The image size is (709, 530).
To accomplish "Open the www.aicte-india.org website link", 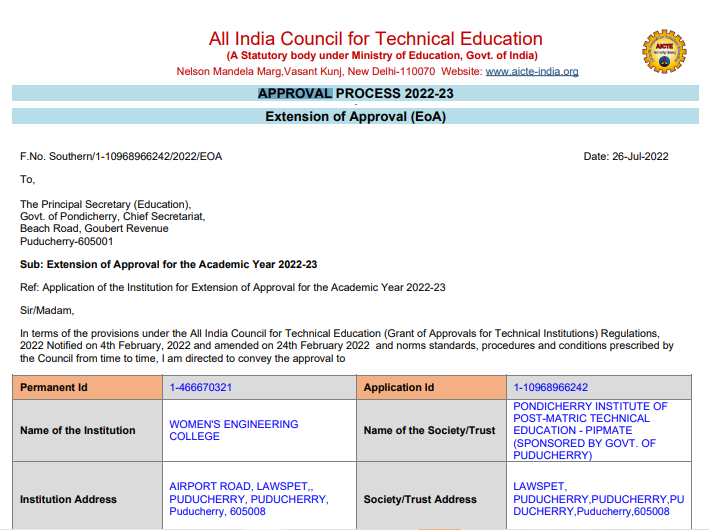I will (x=532, y=71).
